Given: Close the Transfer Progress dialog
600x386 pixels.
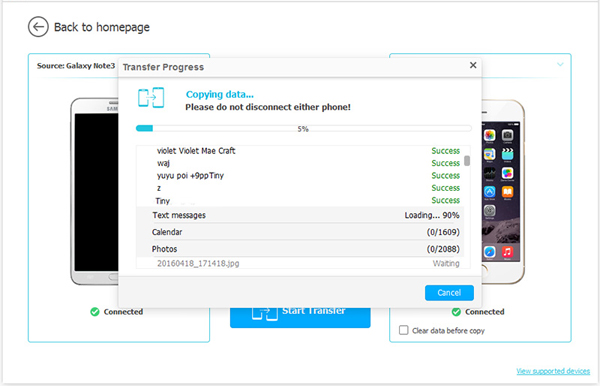Looking at the screenshot, I should click(x=473, y=65).
